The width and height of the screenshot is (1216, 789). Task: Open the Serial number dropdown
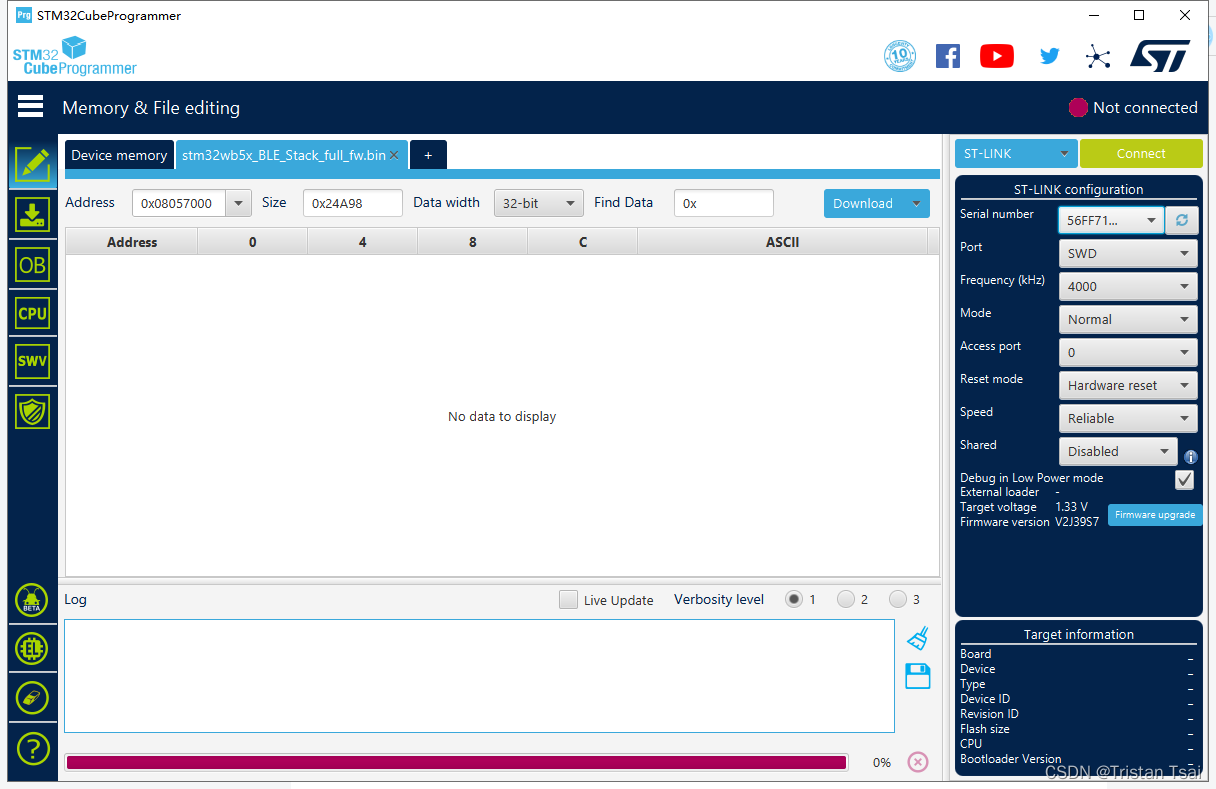[1111, 220]
